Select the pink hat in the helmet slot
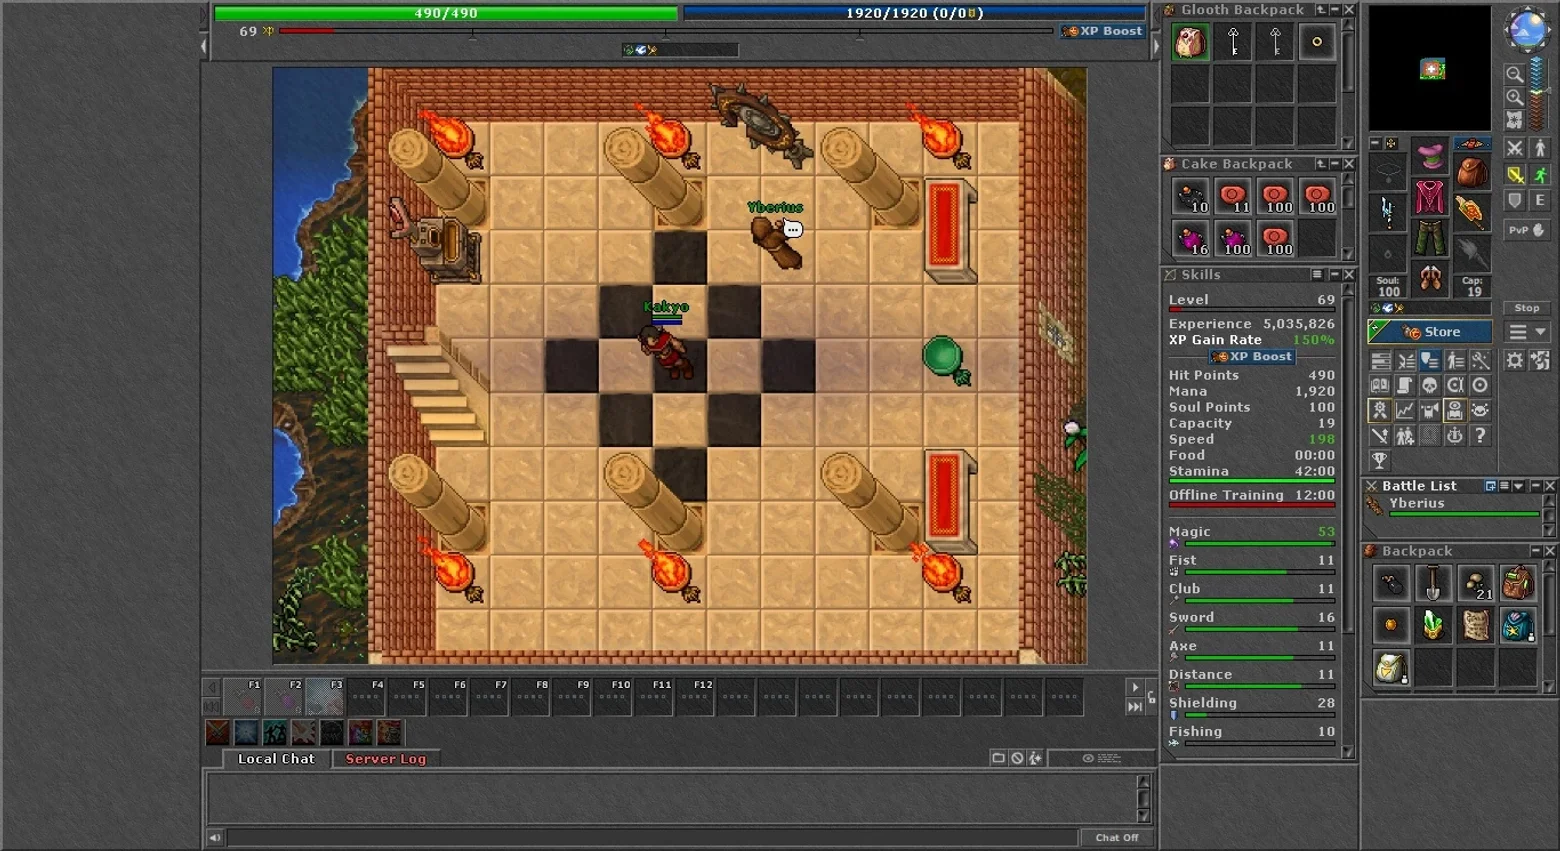The width and height of the screenshot is (1560, 851). (x=1430, y=156)
